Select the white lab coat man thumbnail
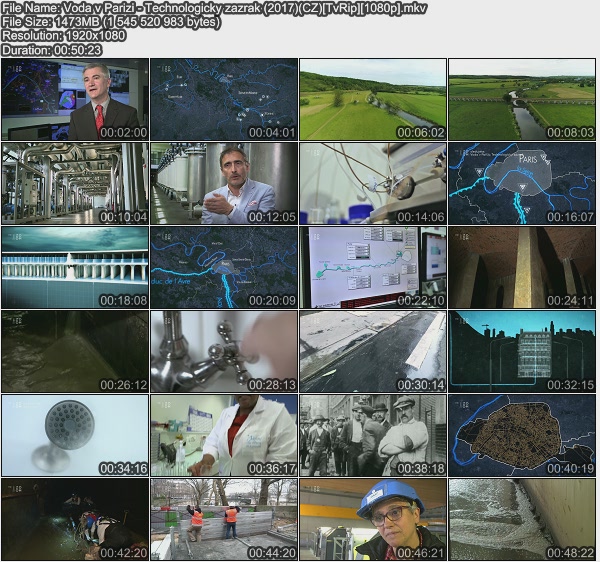The width and height of the screenshot is (600, 562). tap(224, 435)
